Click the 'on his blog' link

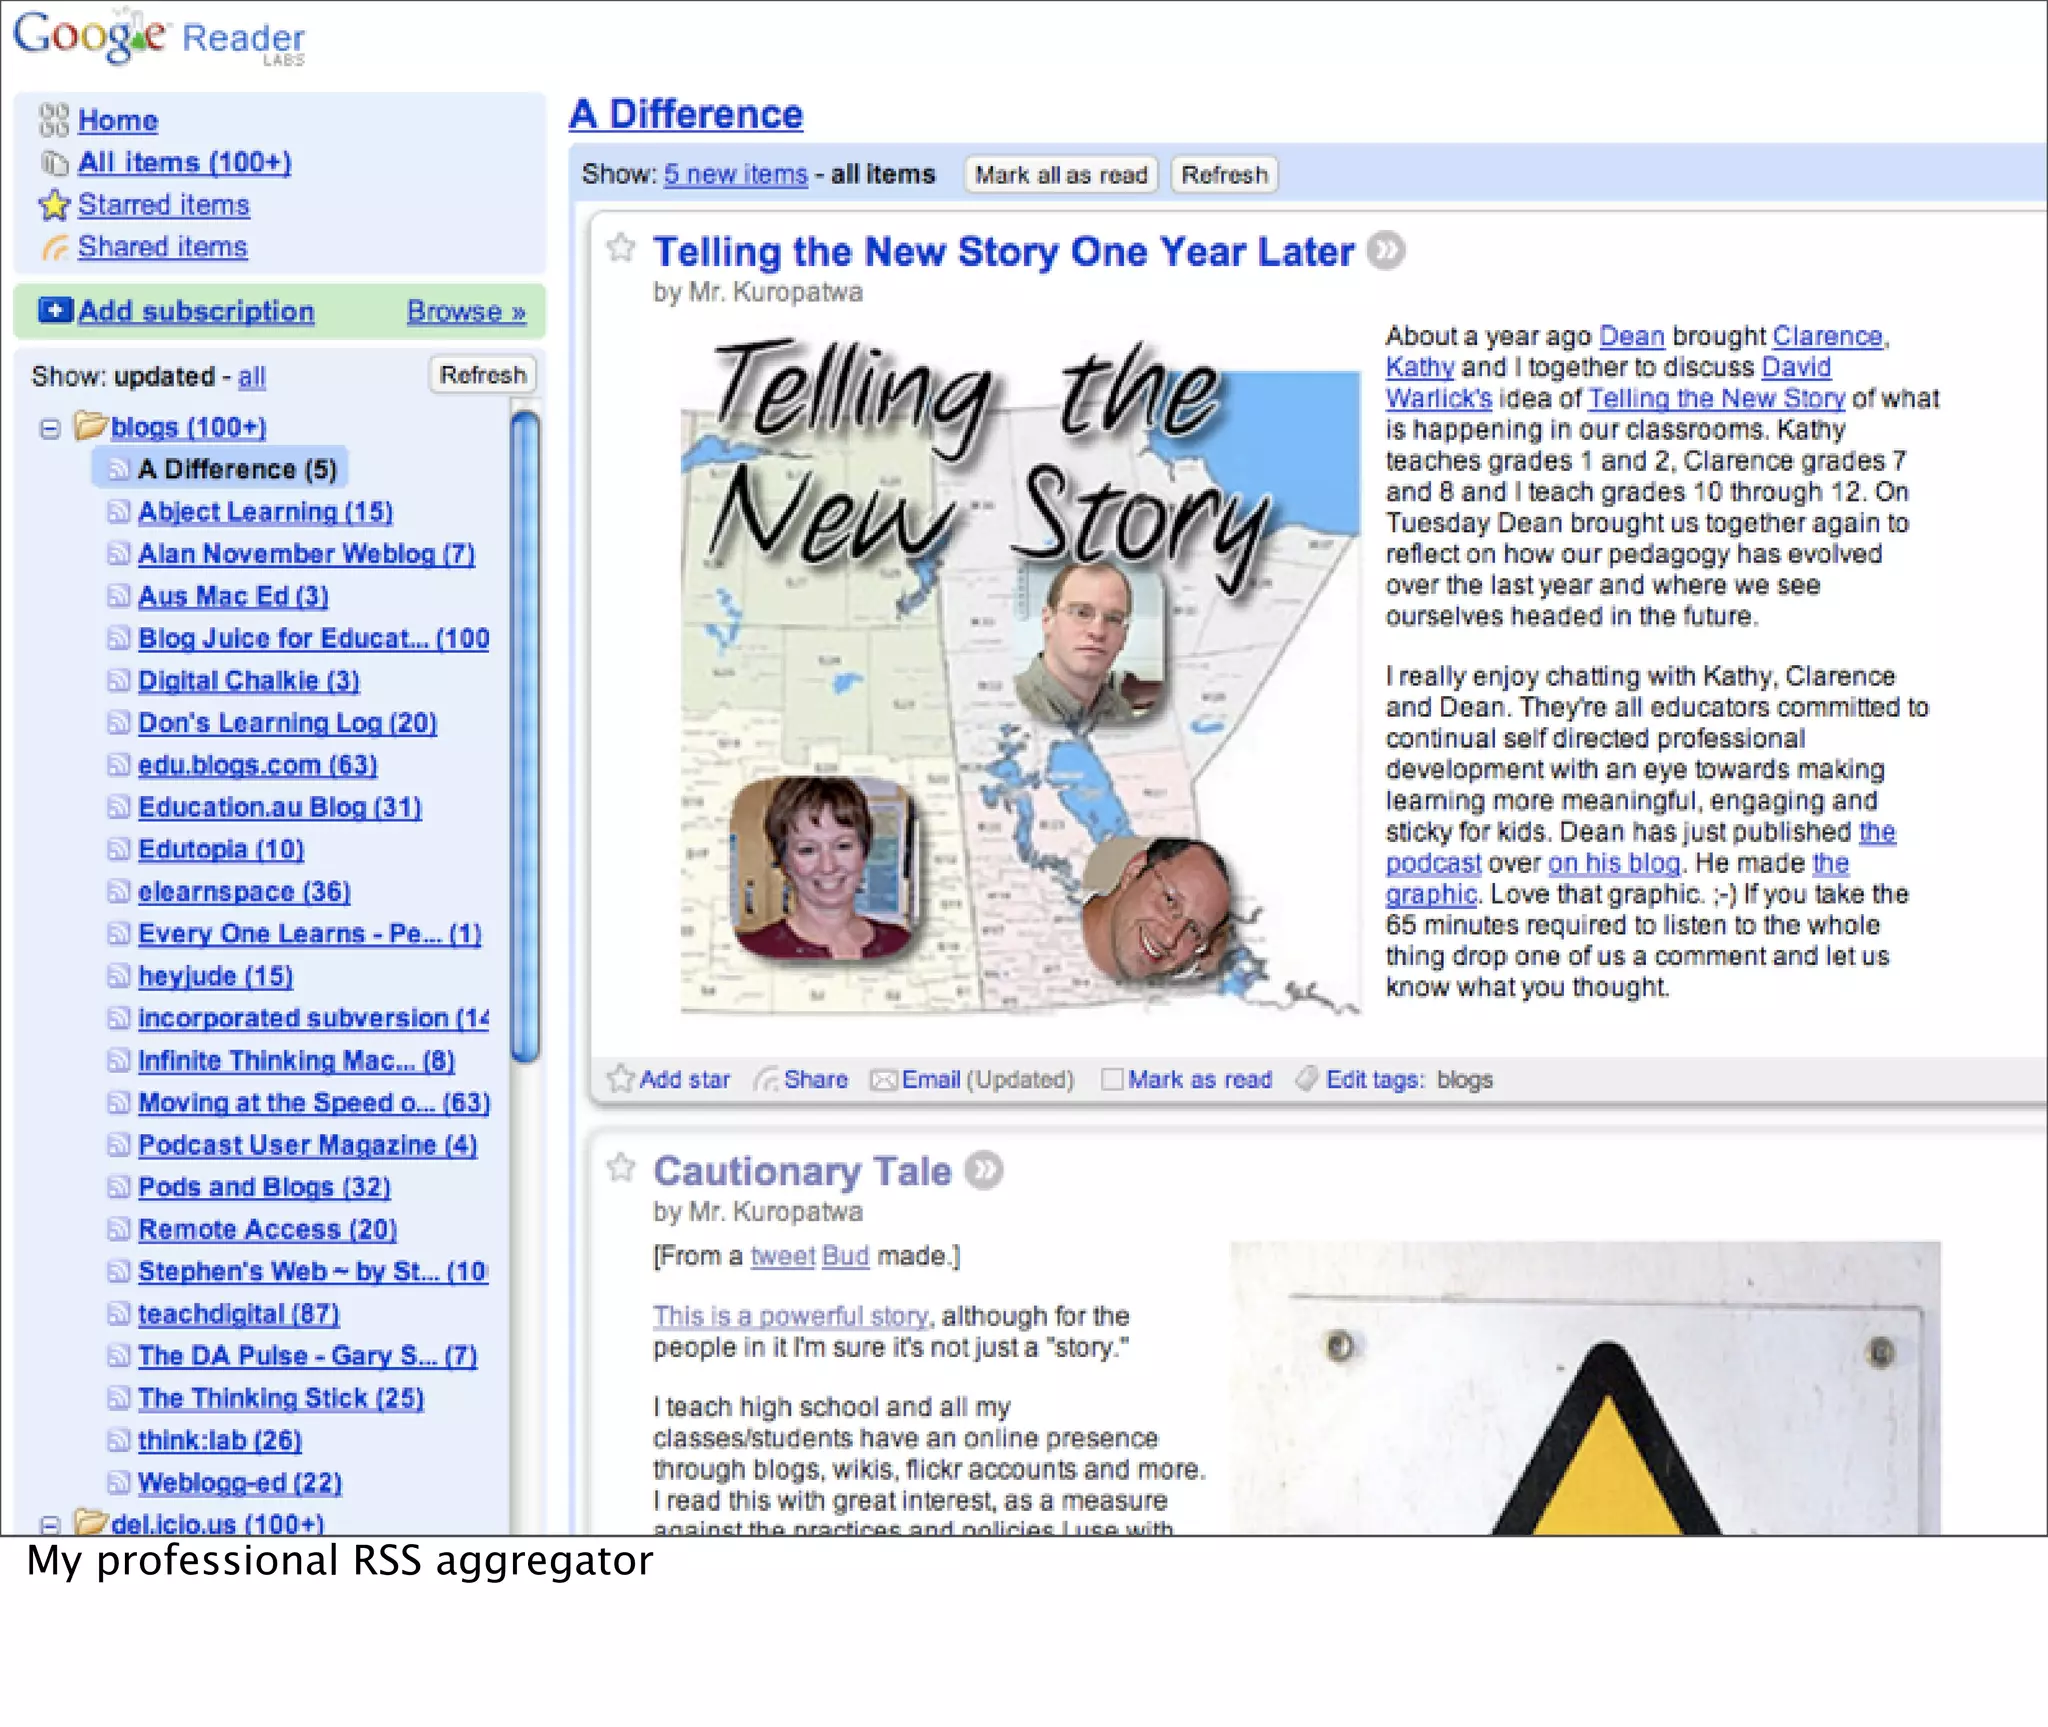point(1614,863)
